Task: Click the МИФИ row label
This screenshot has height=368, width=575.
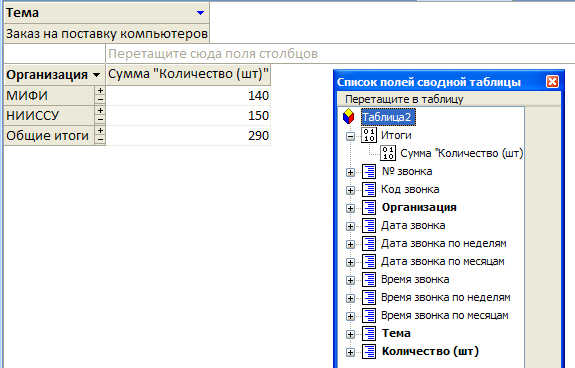Action: click(49, 95)
